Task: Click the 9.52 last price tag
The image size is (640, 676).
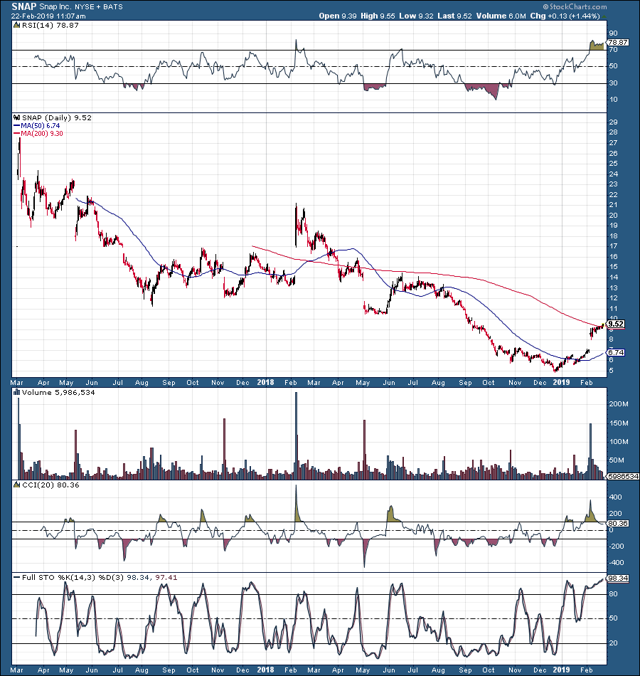Action: [616, 324]
